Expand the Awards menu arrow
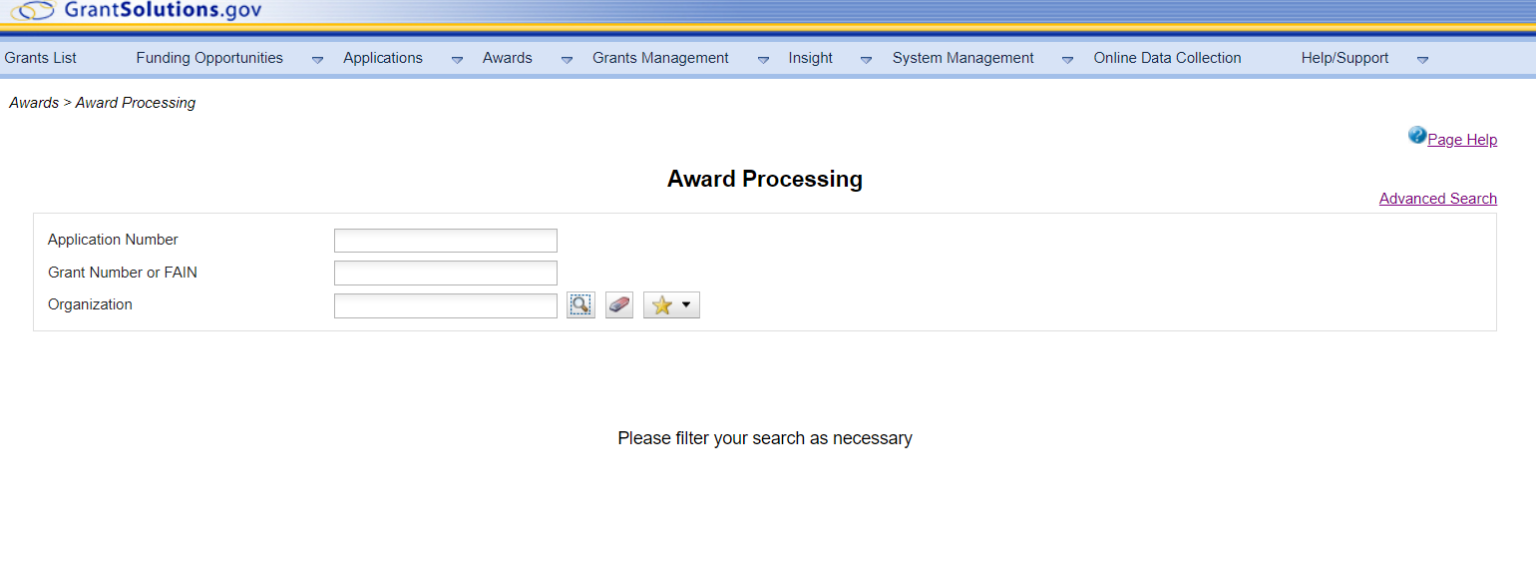Viewport: 1536px width, 568px height. [567, 59]
